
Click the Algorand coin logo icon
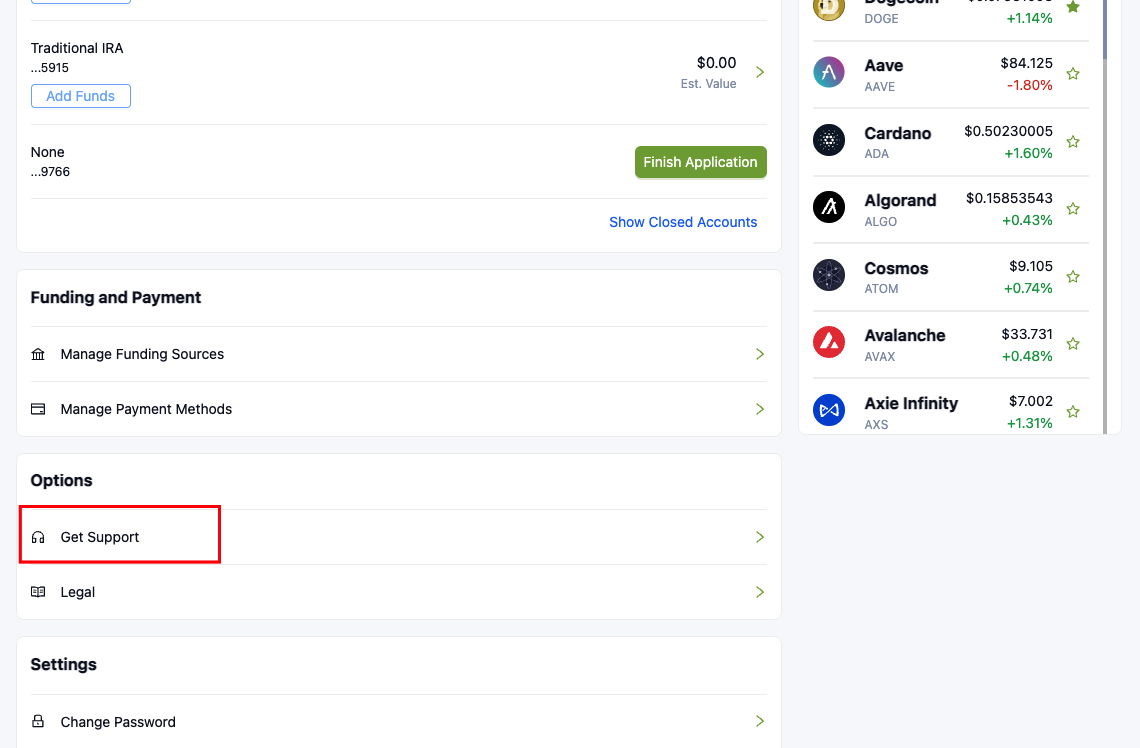coord(829,207)
